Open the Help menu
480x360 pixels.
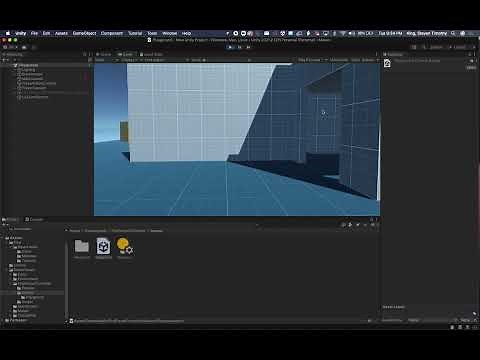186,33
